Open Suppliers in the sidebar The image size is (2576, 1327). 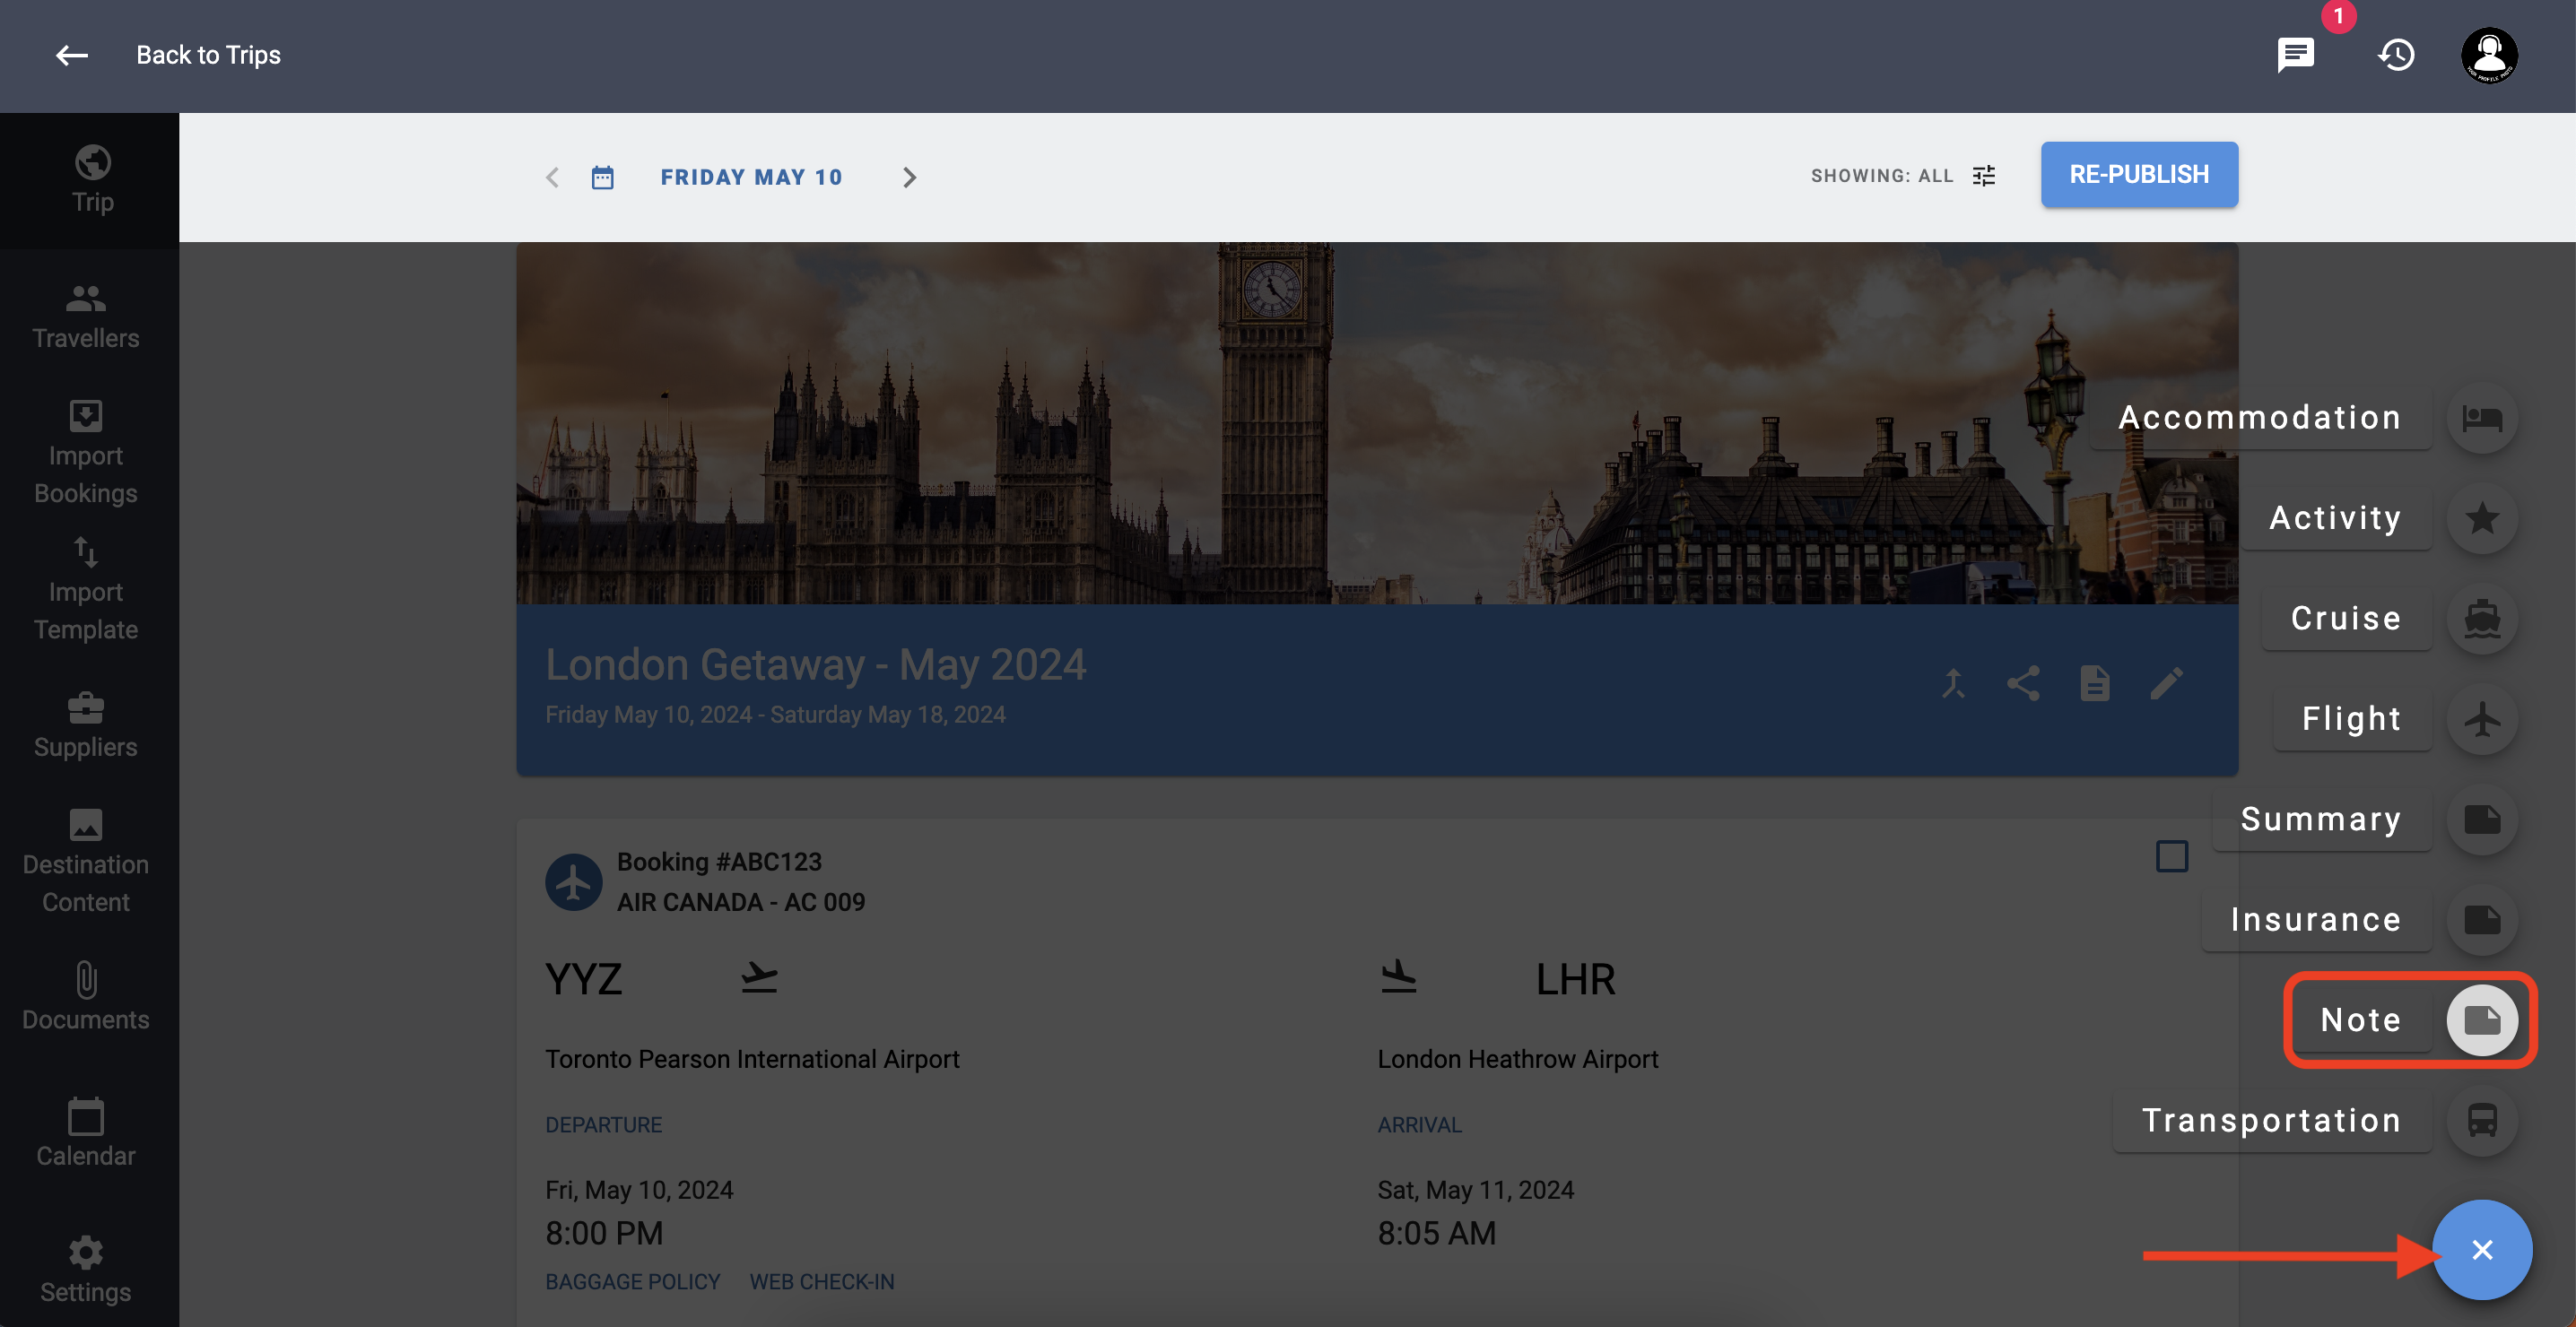(x=86, y=726)
